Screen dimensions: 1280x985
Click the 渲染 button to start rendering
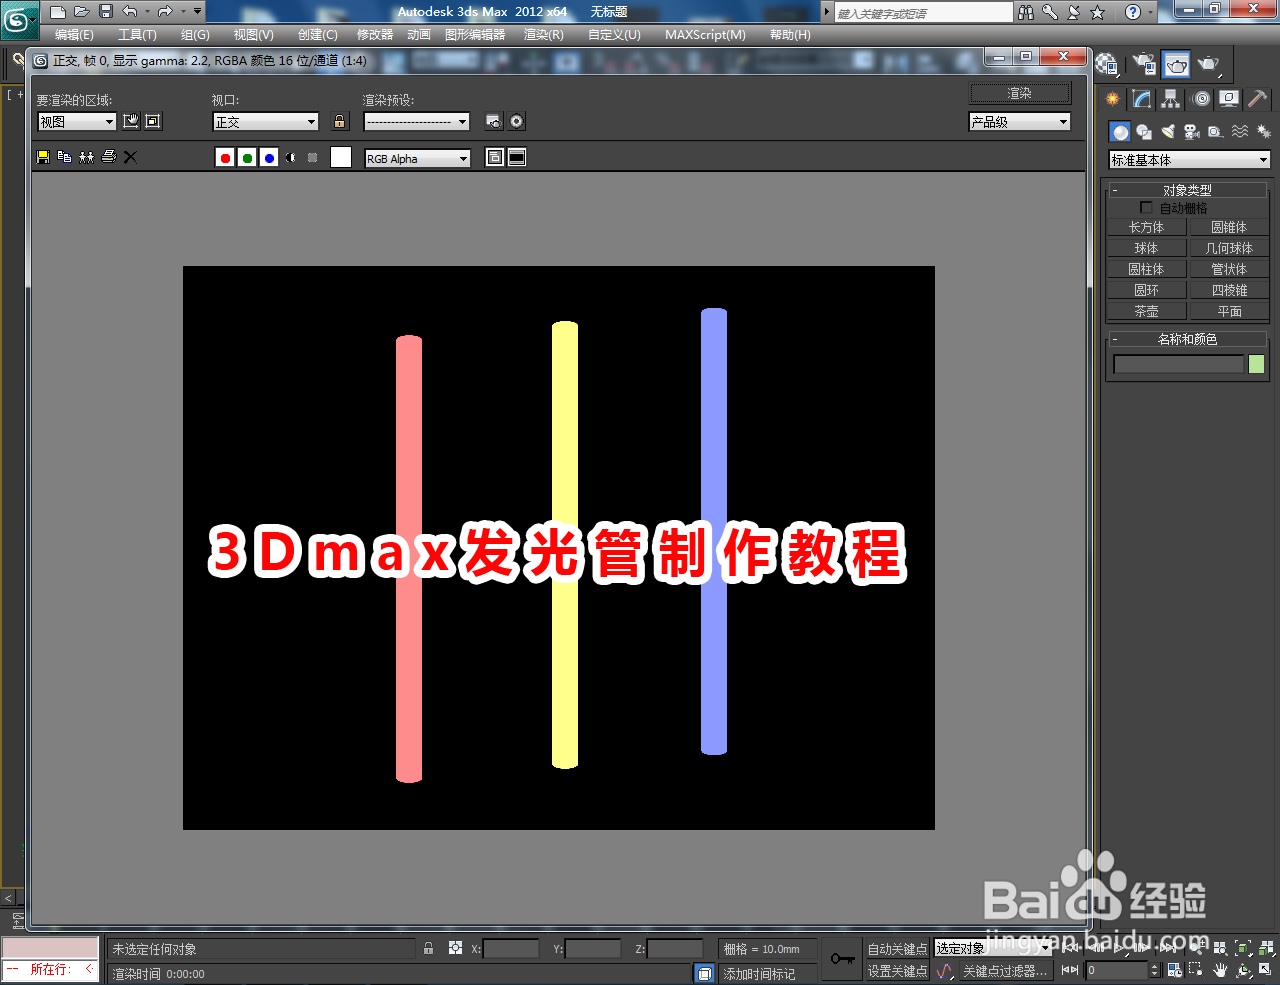1019,92
